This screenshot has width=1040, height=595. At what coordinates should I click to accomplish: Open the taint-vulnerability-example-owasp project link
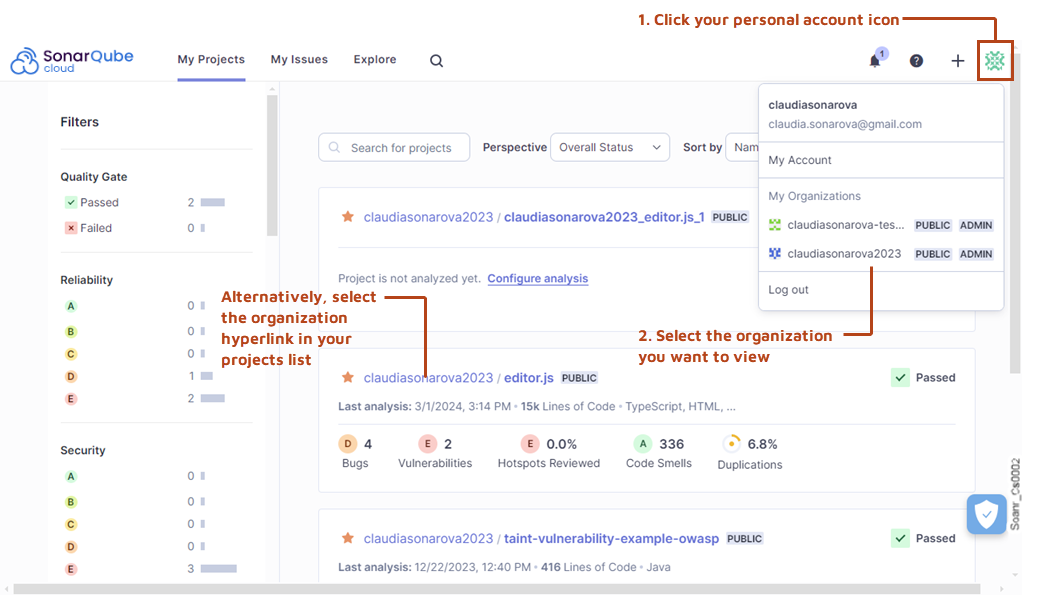pyautogui.click(x=612, y=538)
